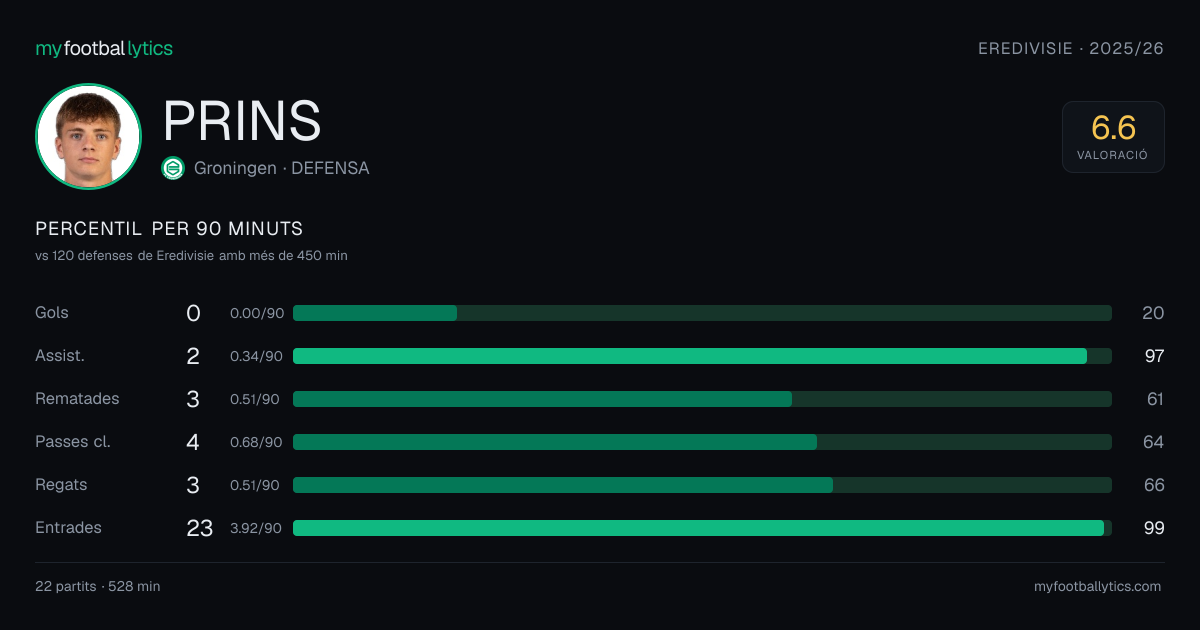Click the Assist. percentile number 97

point(1154,356)
